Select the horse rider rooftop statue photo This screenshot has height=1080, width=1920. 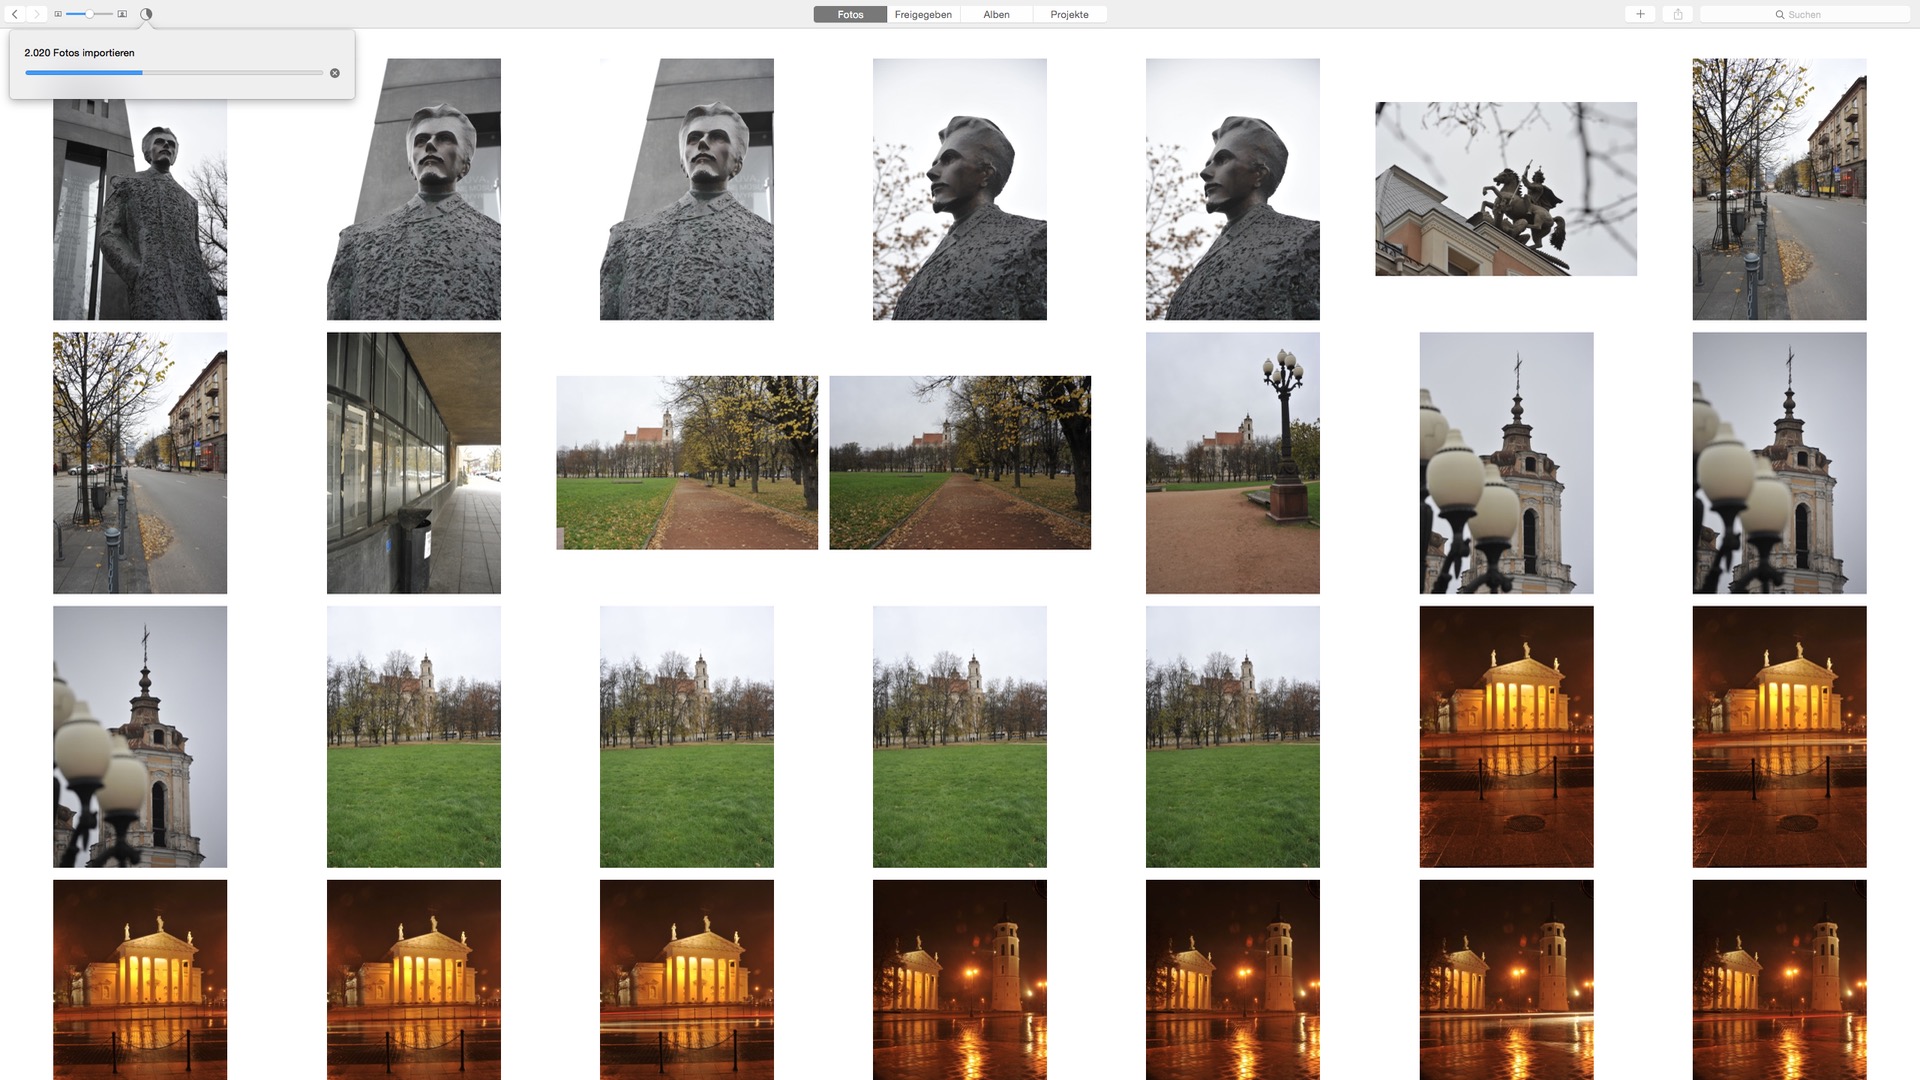[1506, 189]
